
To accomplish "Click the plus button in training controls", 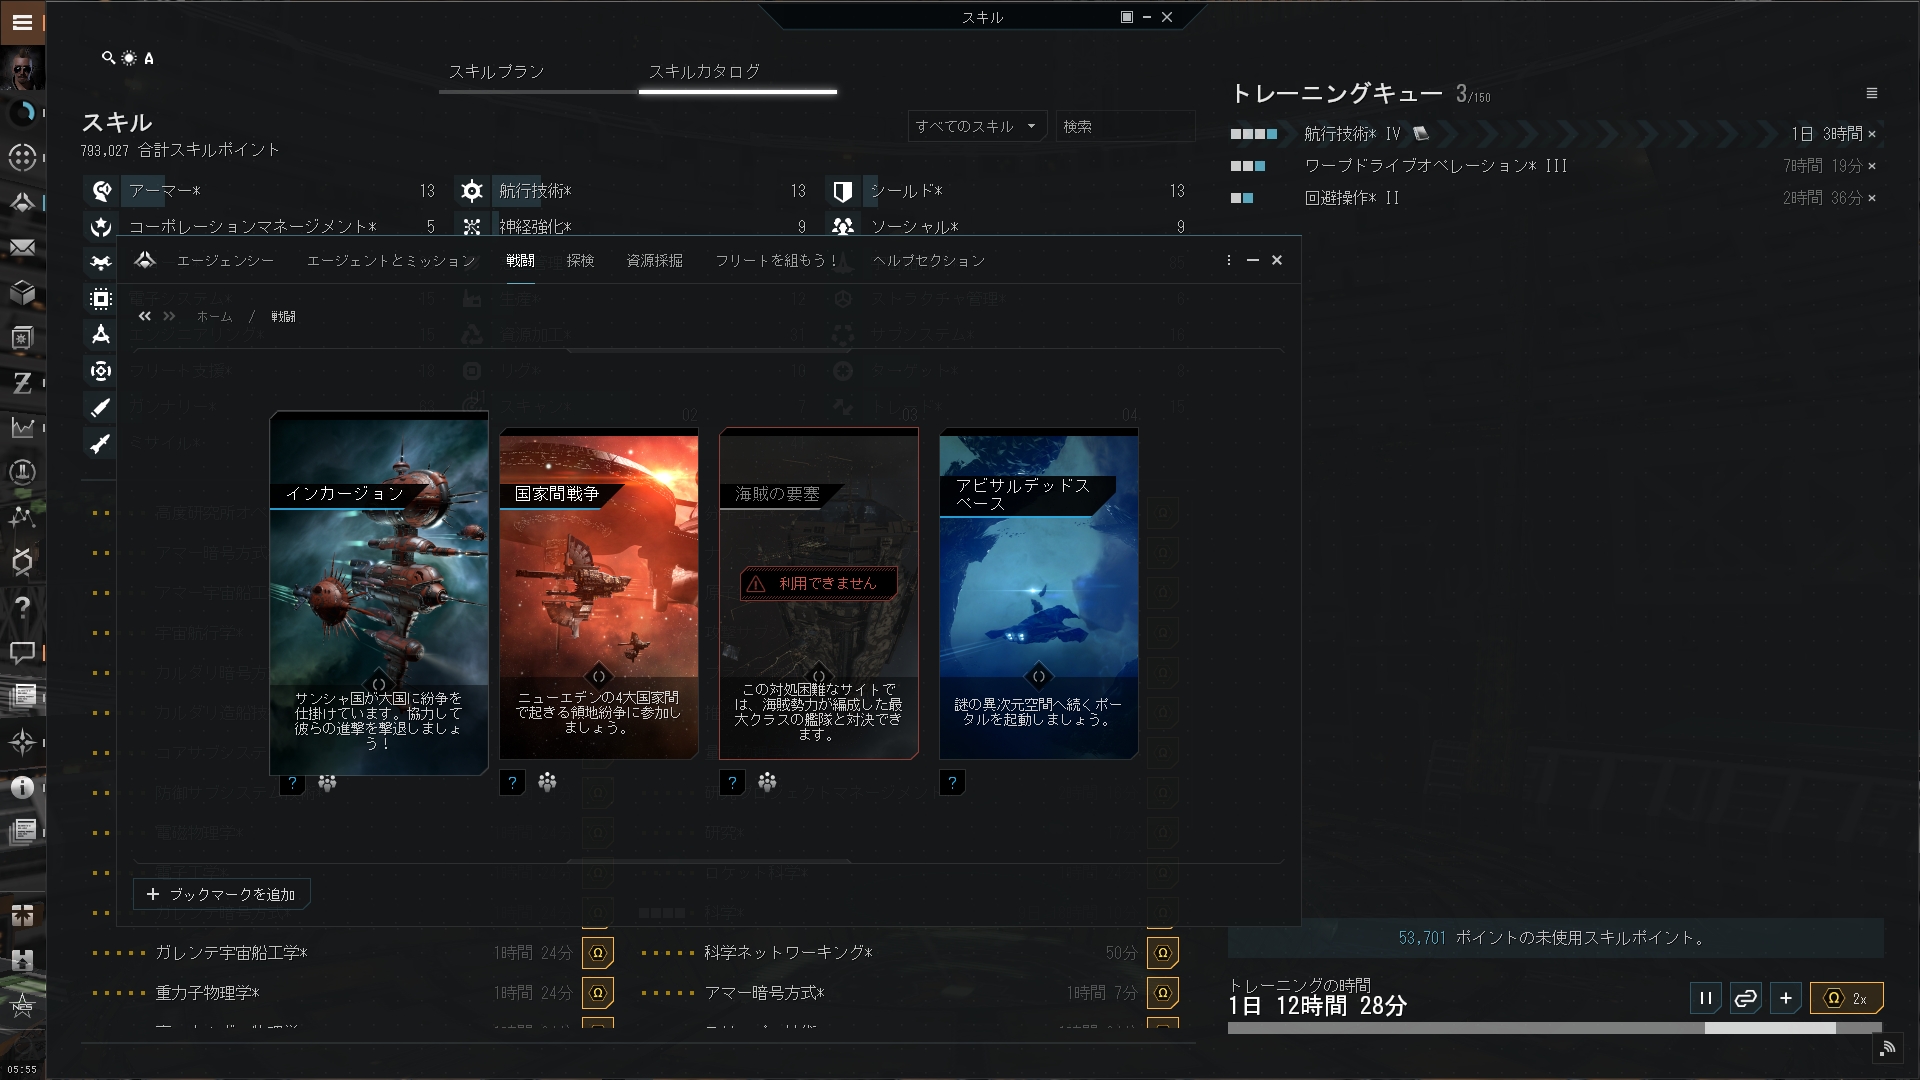I will click(1785, 998).
